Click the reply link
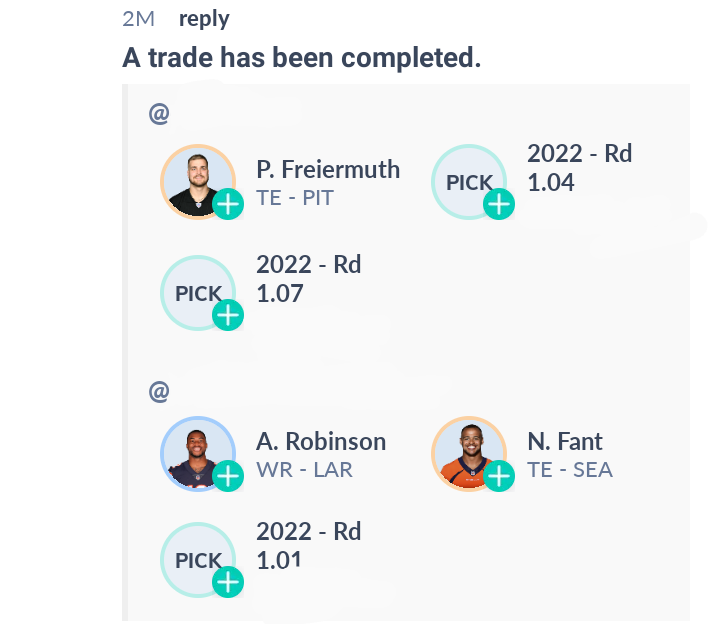The width and height of the screenshot is (720, 624). (x=204, y=20)
